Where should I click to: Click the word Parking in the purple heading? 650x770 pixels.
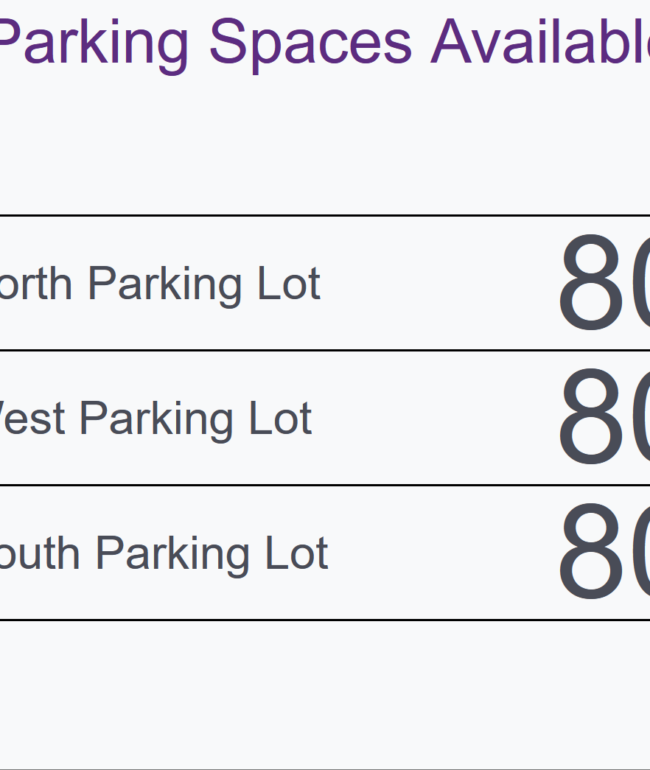click(x=93, y=44)
